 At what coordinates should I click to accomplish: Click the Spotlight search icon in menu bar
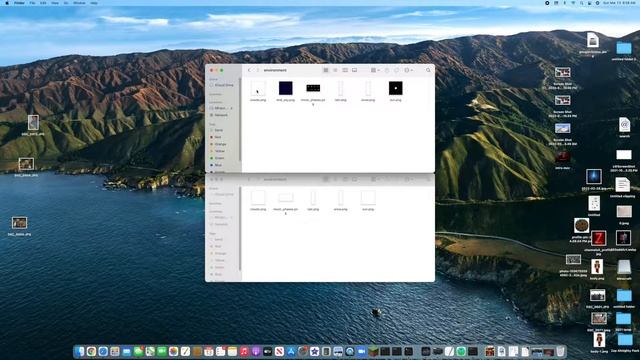[581, 3]
